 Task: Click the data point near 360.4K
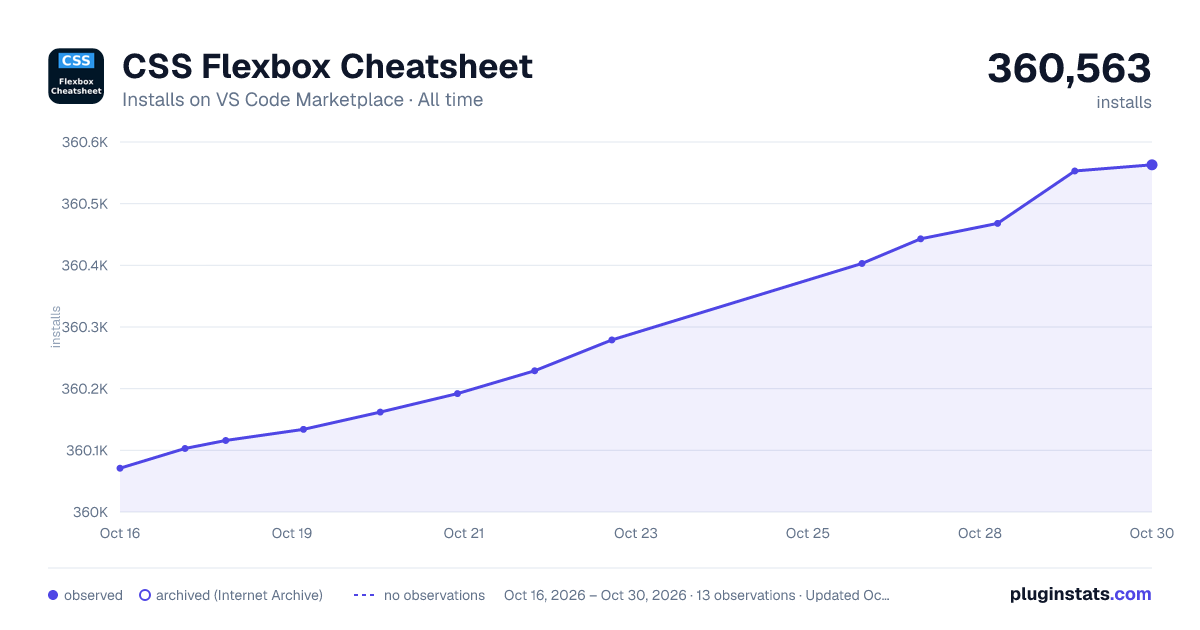point(862,263)
